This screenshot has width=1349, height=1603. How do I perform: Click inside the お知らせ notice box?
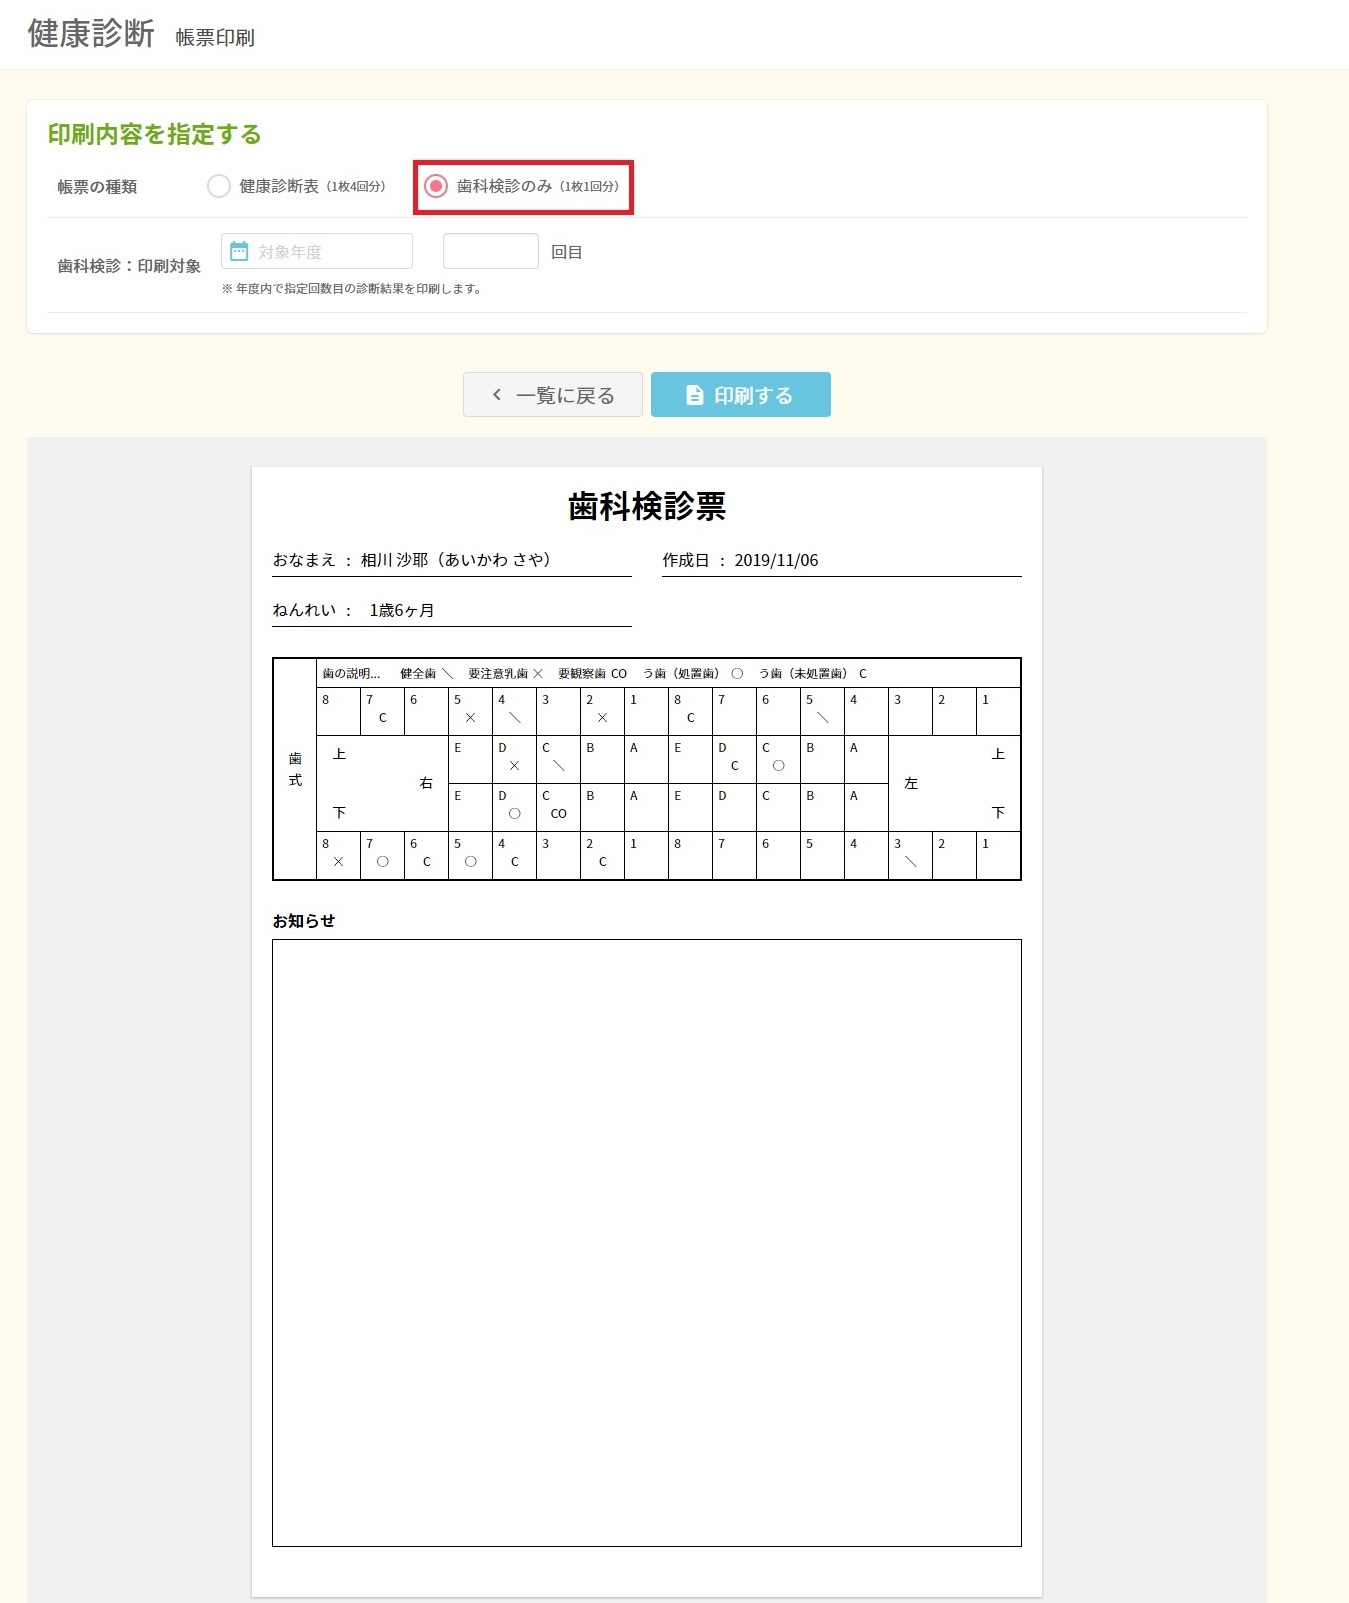(x=647, y=1243)
